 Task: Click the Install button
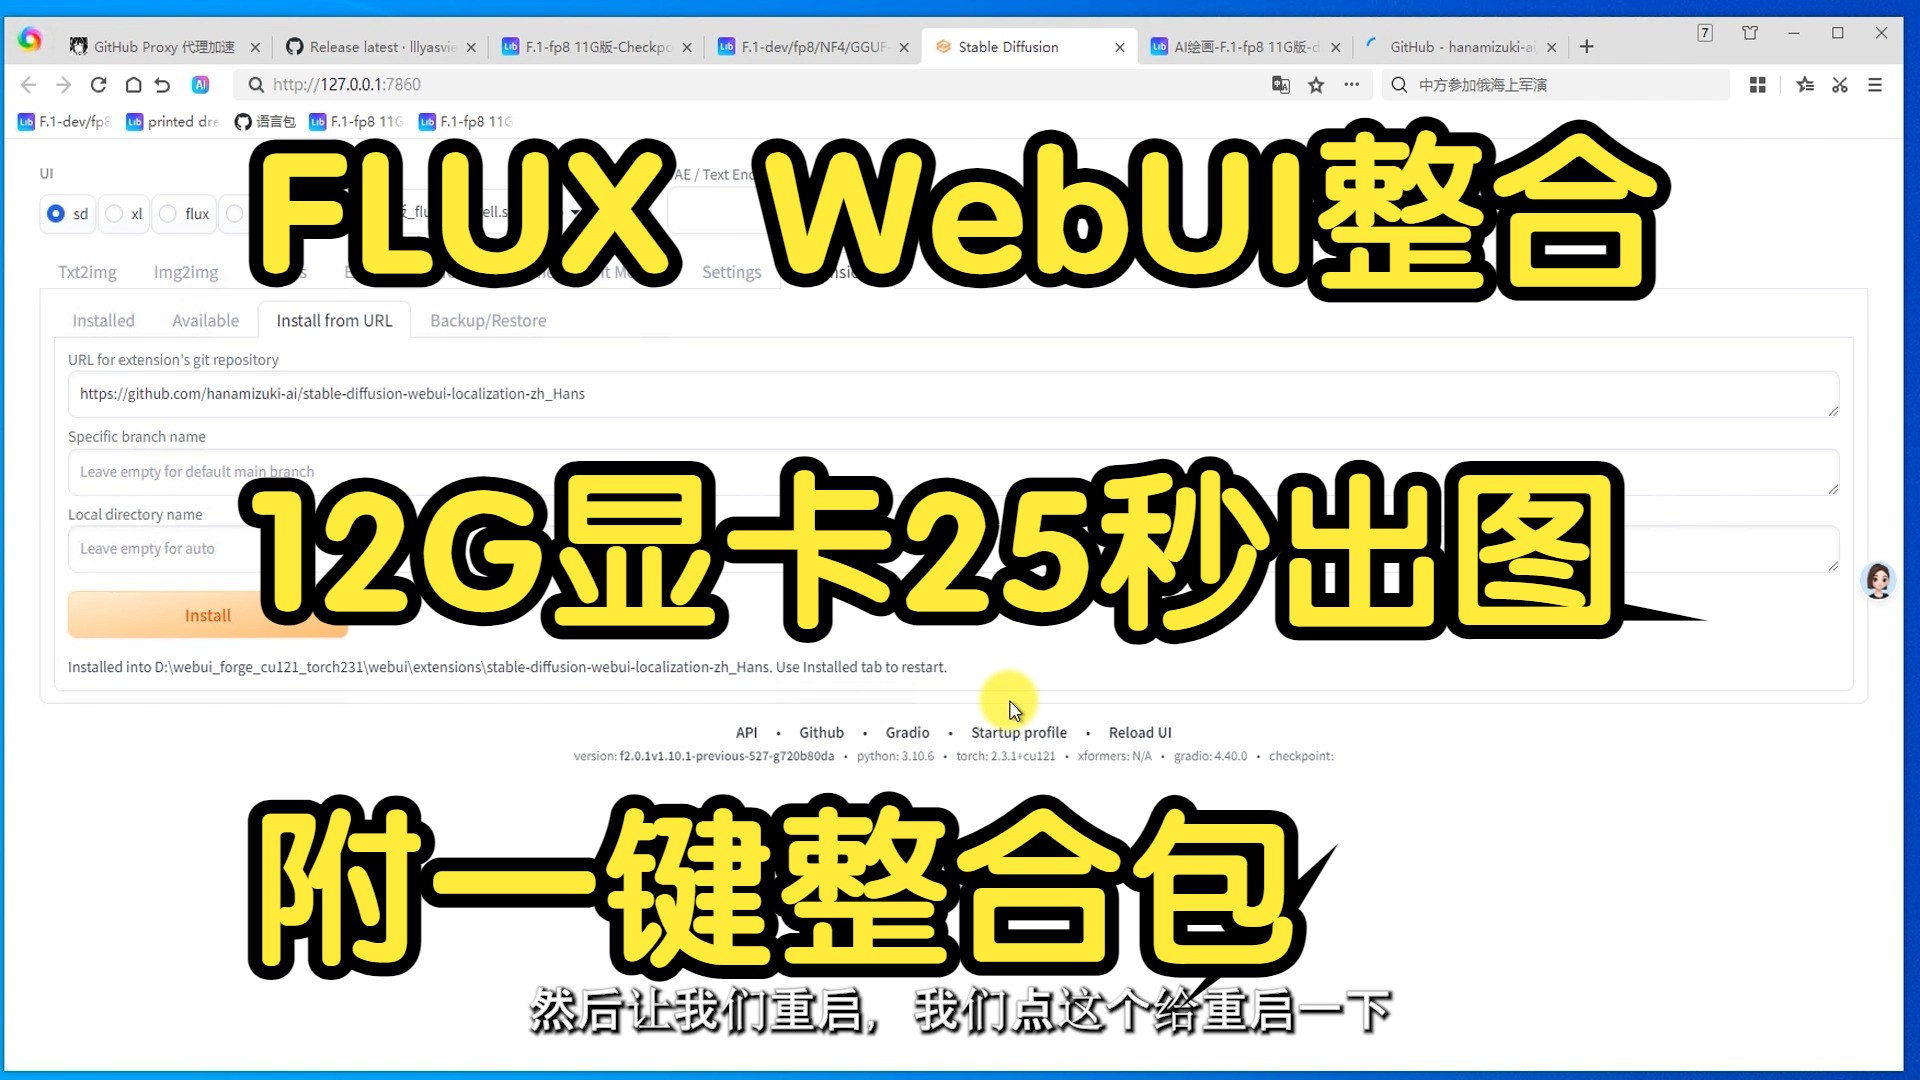(x=207, y=616)
